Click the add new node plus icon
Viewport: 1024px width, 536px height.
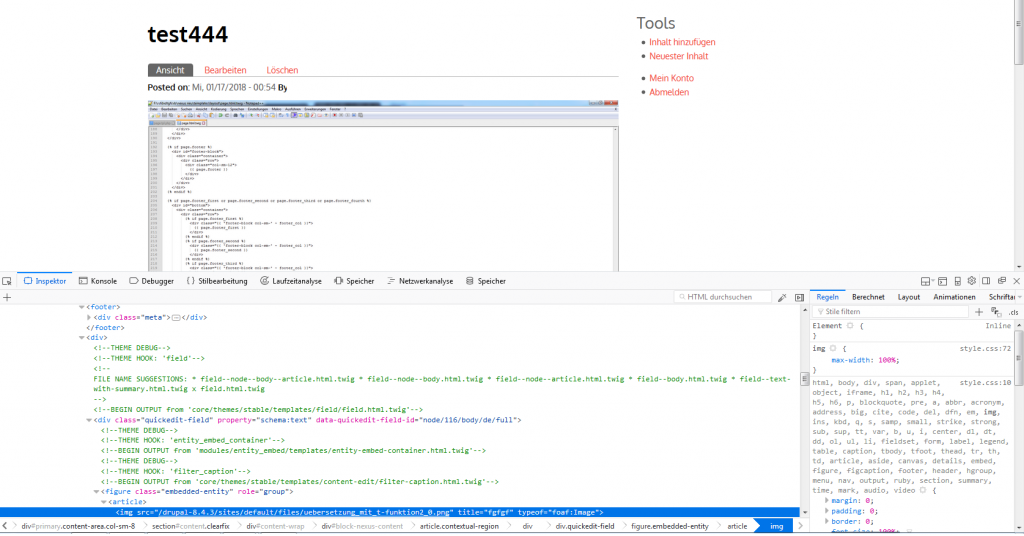7,298
